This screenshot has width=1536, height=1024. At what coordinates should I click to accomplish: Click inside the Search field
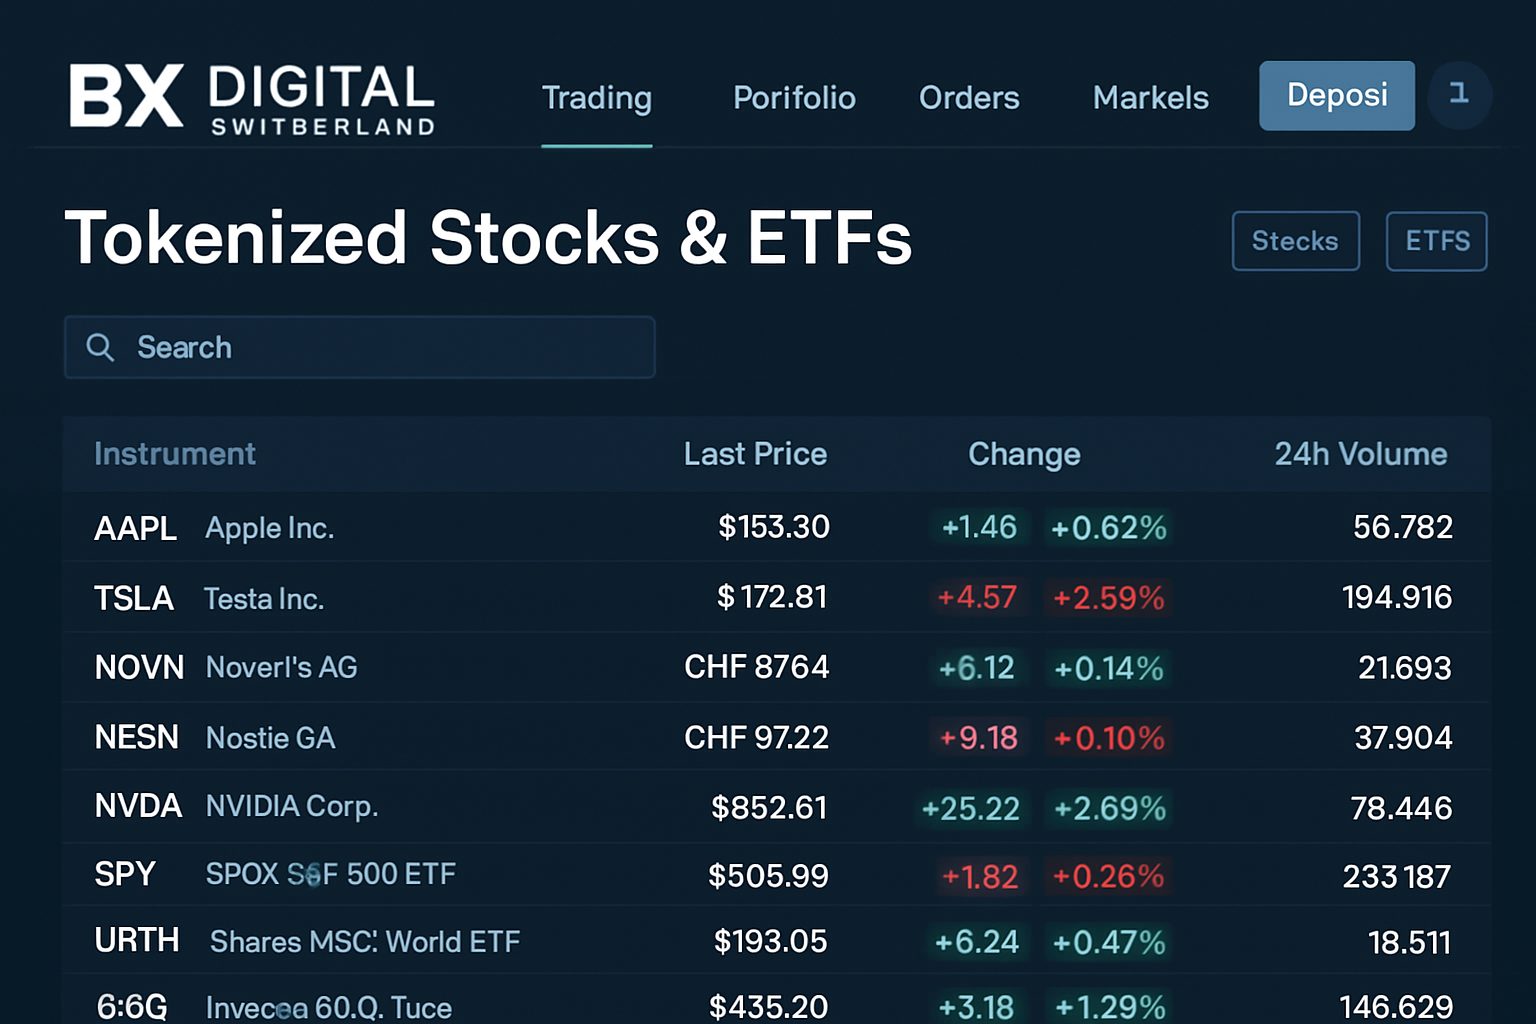[x=360, y=347]
